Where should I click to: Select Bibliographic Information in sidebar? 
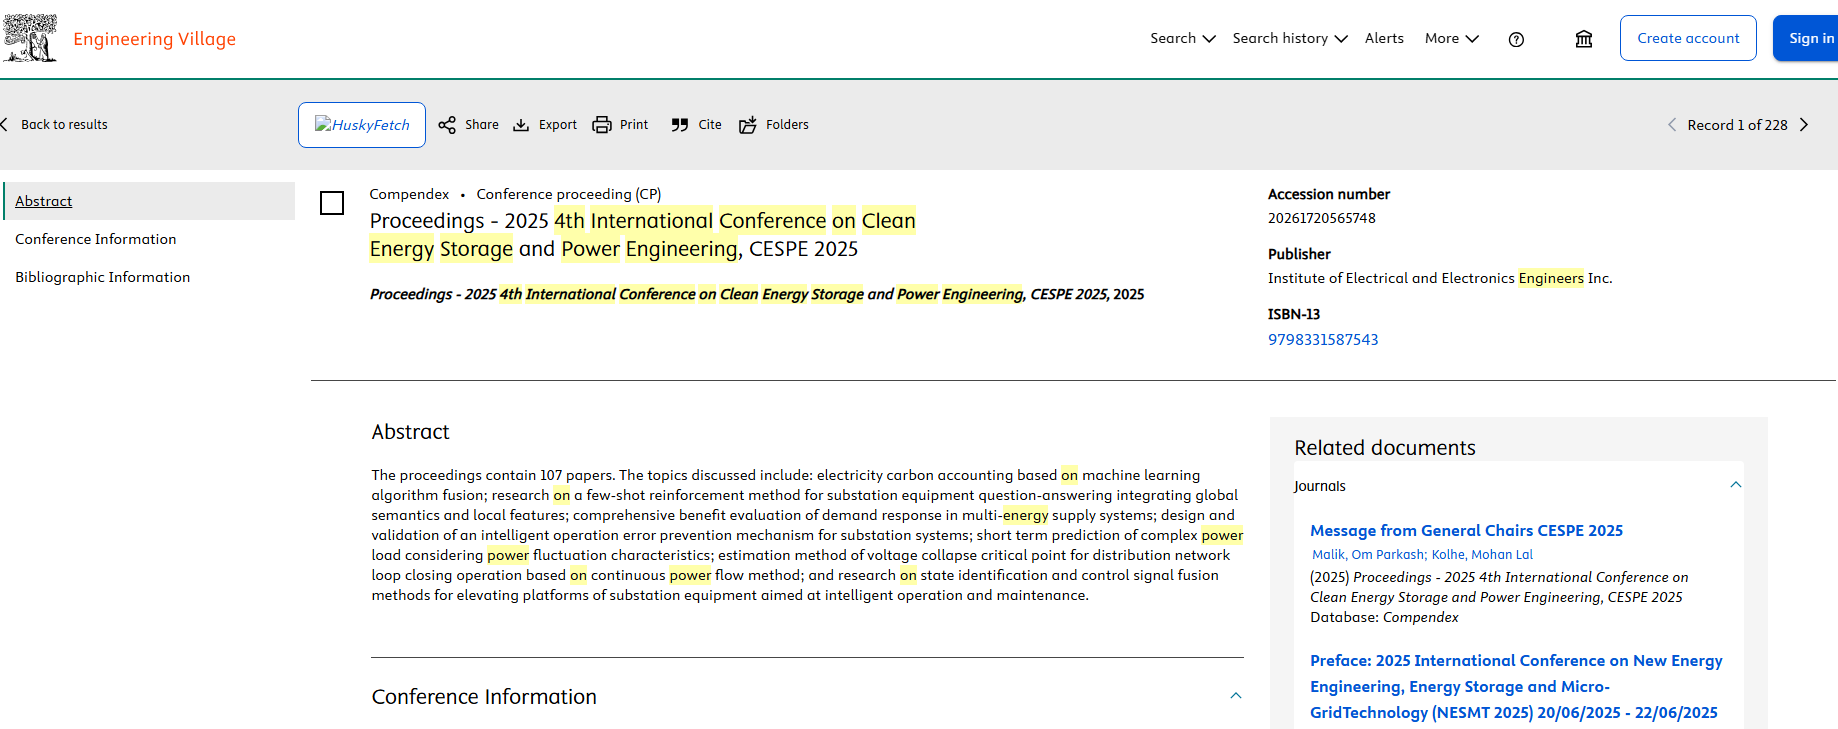(x=103, y=277)
